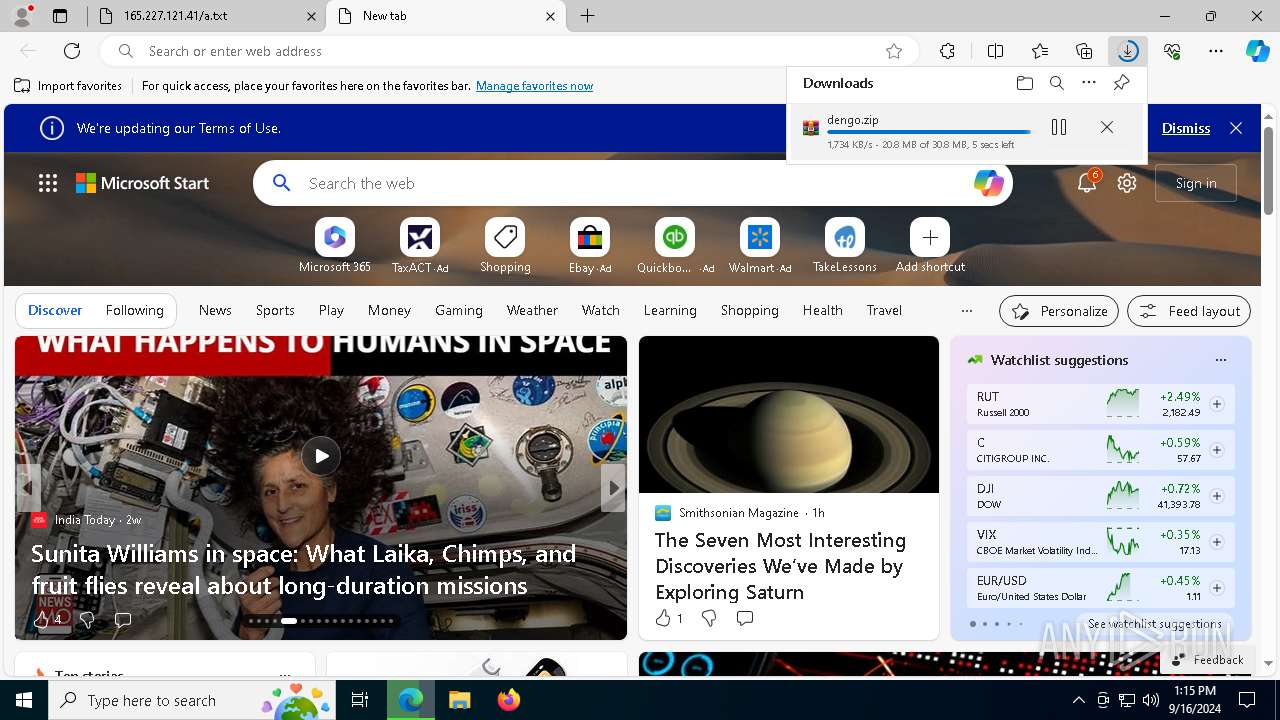Add this page to favorites star

pyautogui.click(x=894, y=51)
